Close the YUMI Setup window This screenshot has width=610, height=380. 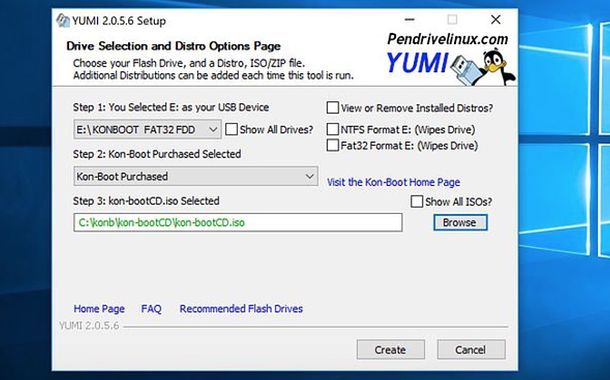496,19
